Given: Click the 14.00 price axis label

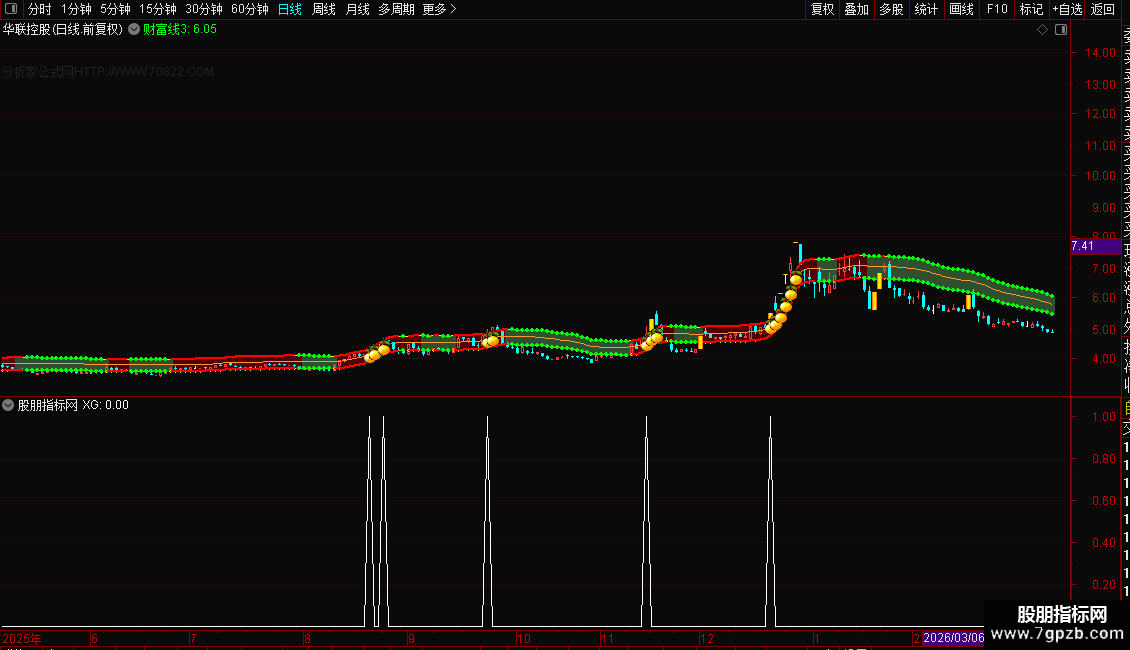Looking at the screenshot, I should click(x=1100, y=53).
